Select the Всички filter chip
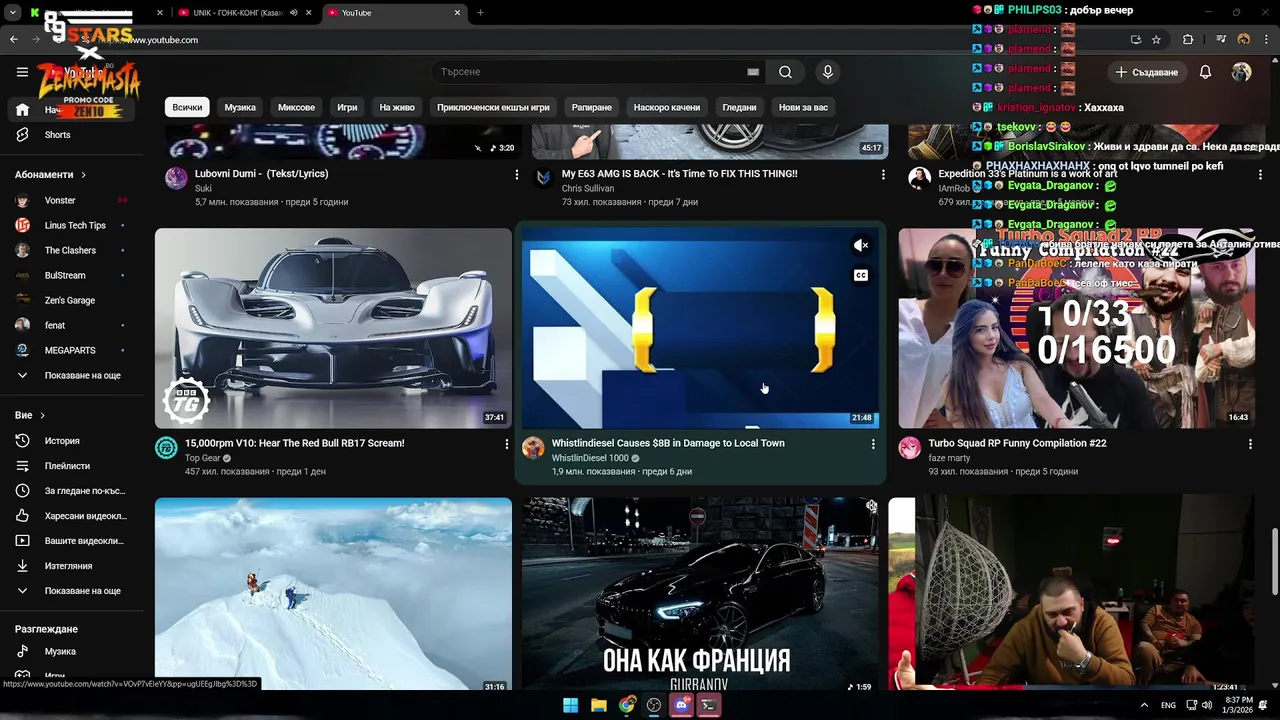The width and height of the screenshot is (1280, 720). tap(187, 107)
